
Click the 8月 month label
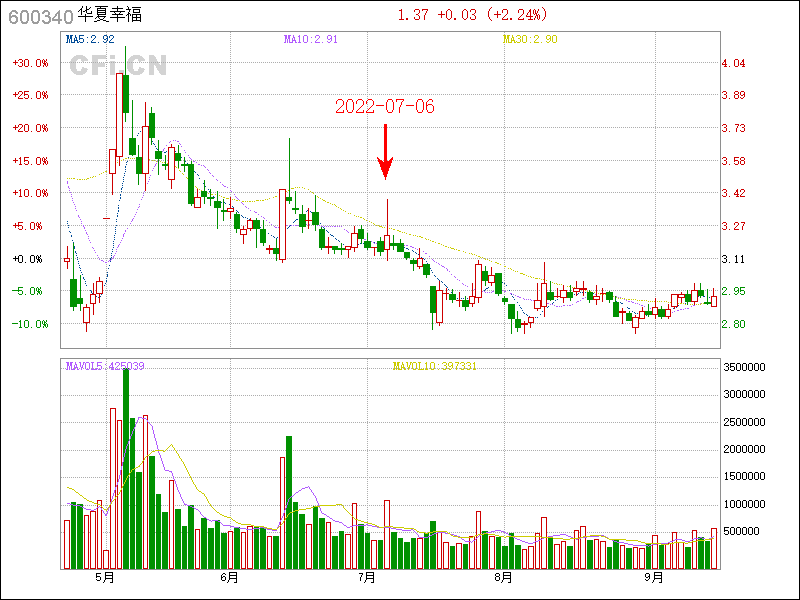coord(504,578)
